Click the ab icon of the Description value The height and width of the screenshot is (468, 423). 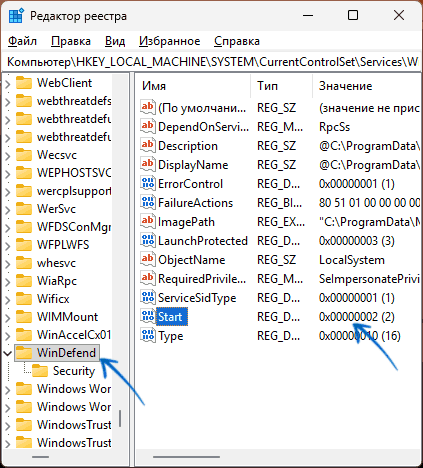click(148, 146)
